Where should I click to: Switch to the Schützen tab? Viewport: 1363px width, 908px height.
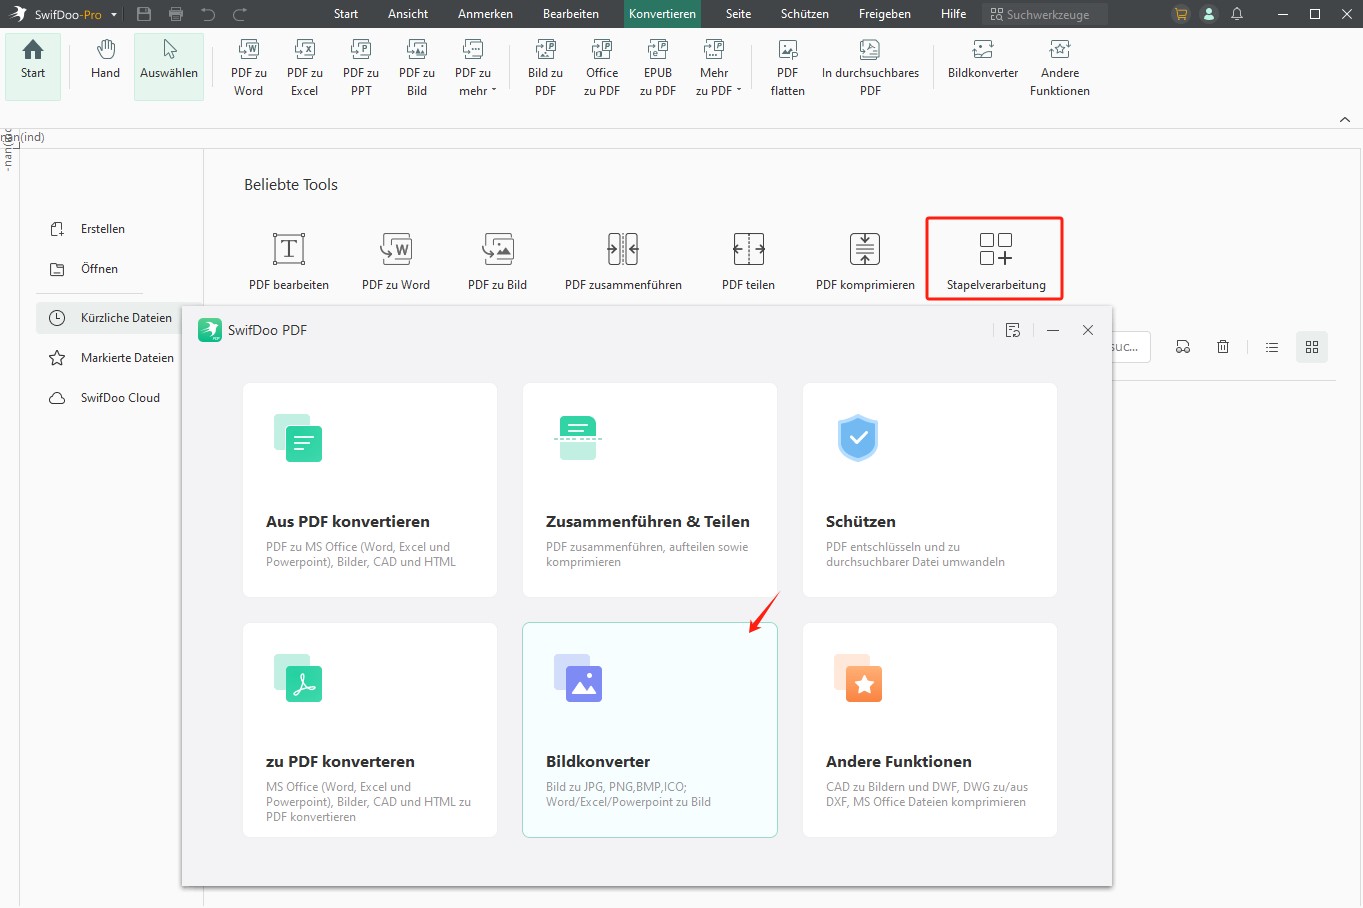805,14
